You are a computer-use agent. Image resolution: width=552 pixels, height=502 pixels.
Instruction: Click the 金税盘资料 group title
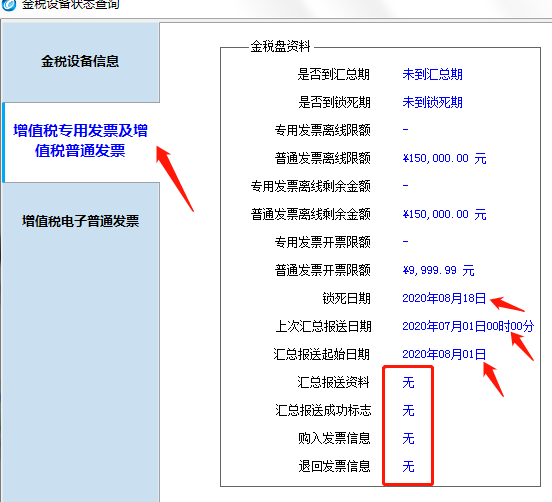click(281, 46)
